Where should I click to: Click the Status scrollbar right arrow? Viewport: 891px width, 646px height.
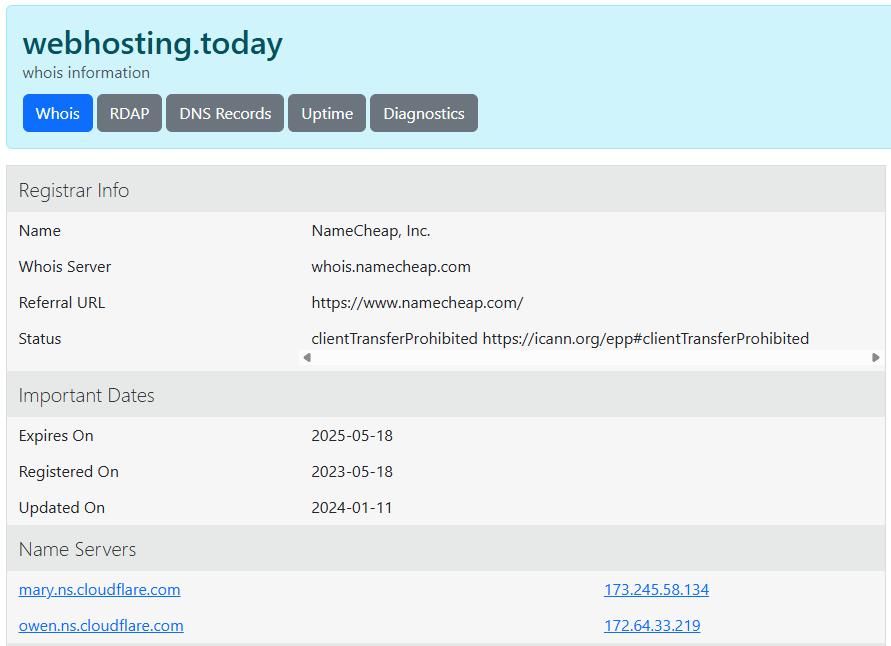[x=875, y=357]
